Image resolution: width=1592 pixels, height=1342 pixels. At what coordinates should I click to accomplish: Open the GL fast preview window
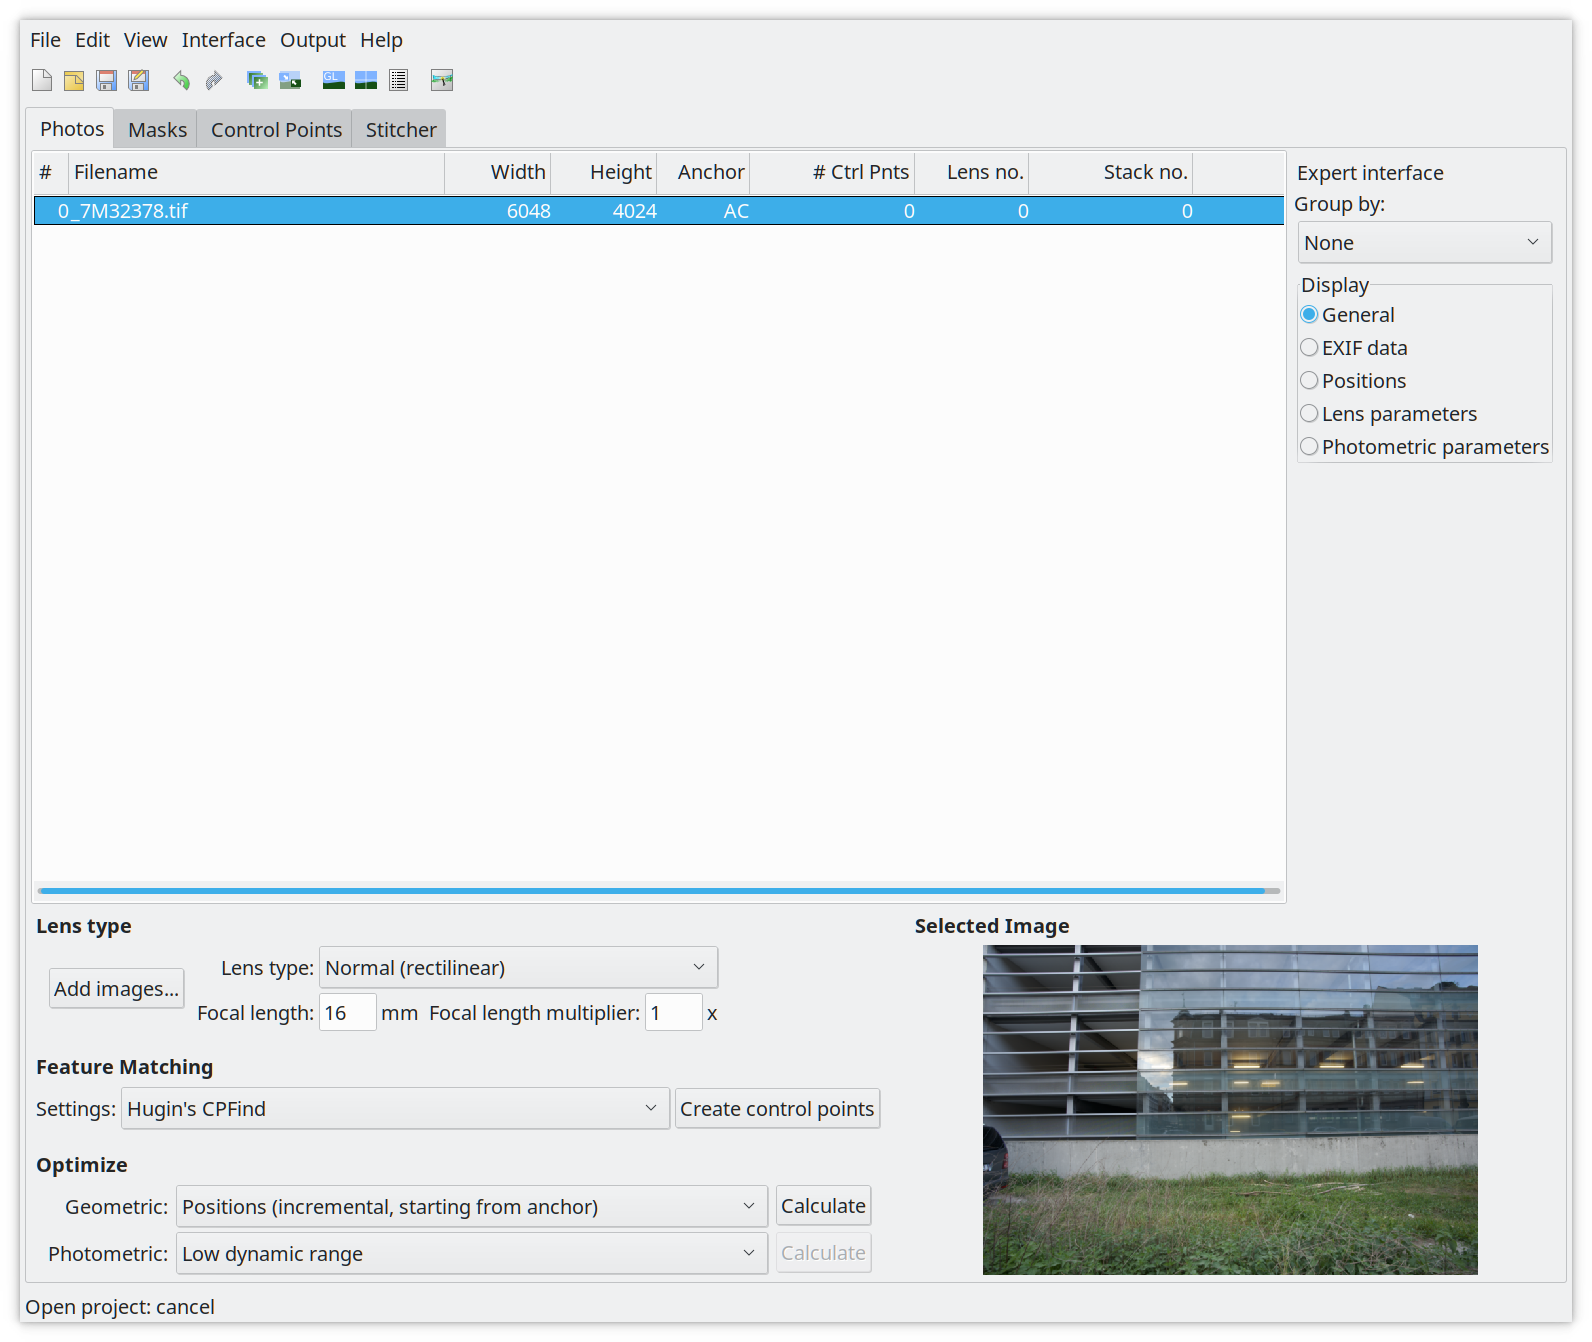click(x=334, y=80)
